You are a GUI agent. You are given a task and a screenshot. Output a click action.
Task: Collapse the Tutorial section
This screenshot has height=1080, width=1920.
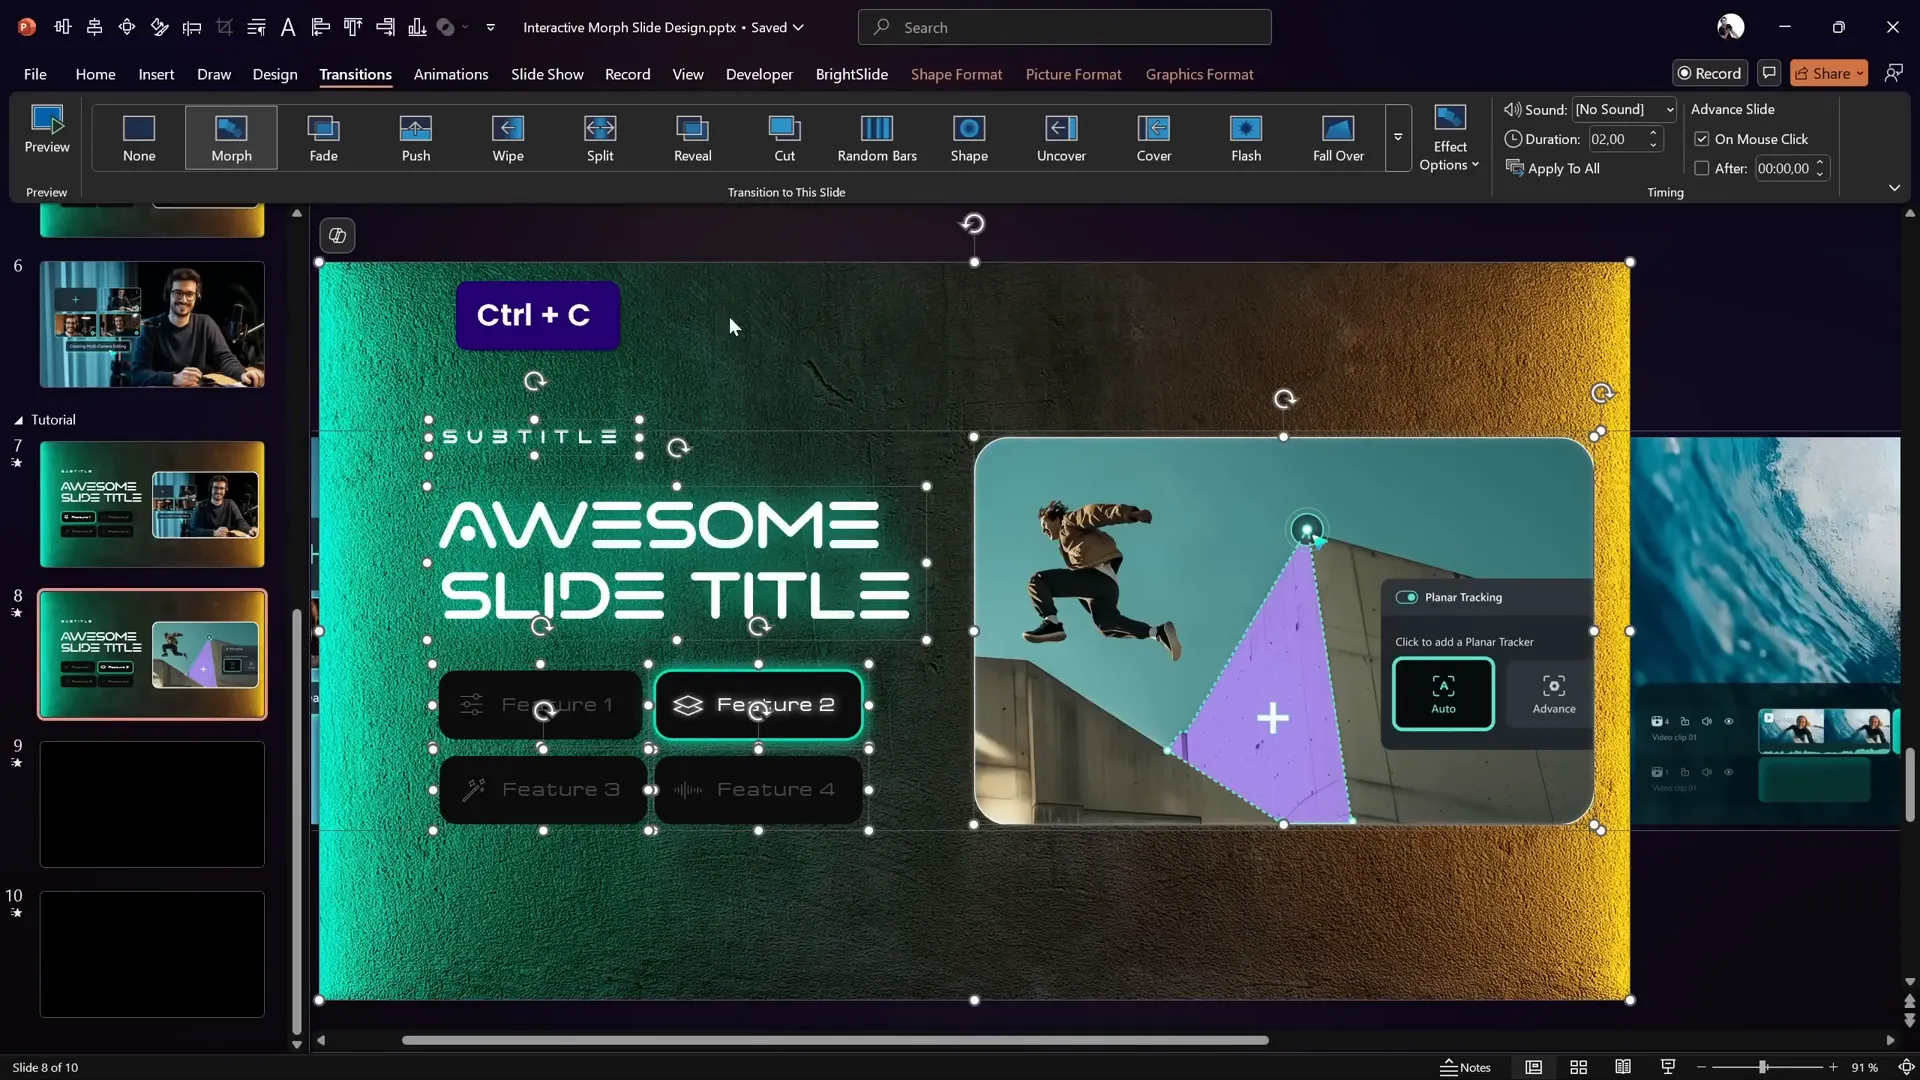(18, 420)
